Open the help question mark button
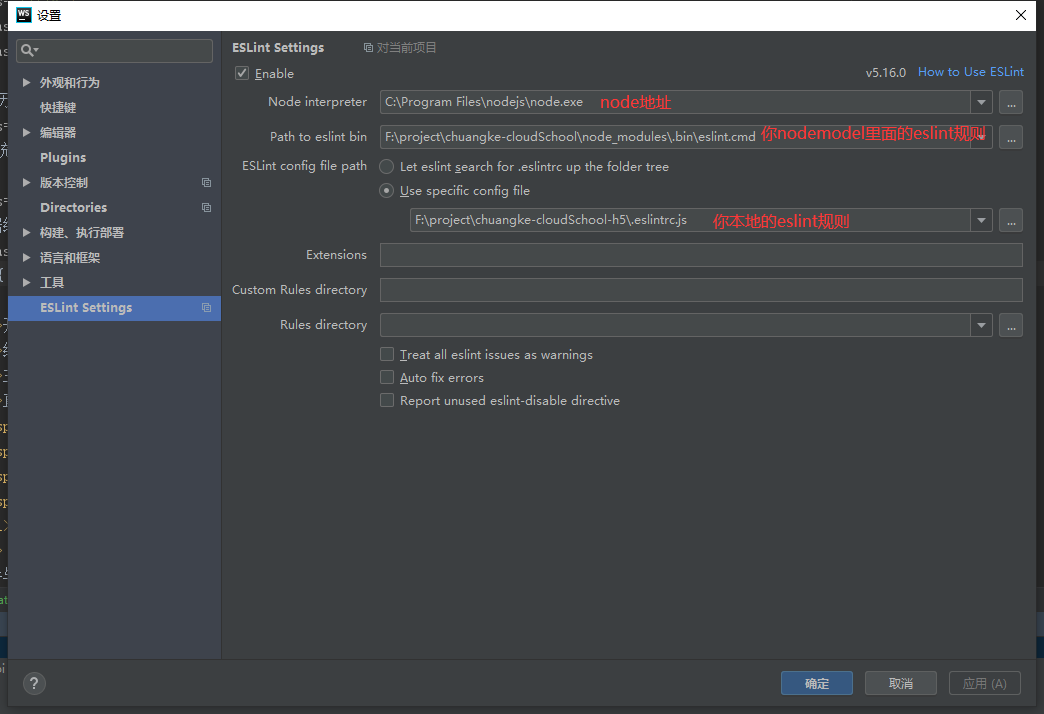1044x714 pixels. [34, 683]
